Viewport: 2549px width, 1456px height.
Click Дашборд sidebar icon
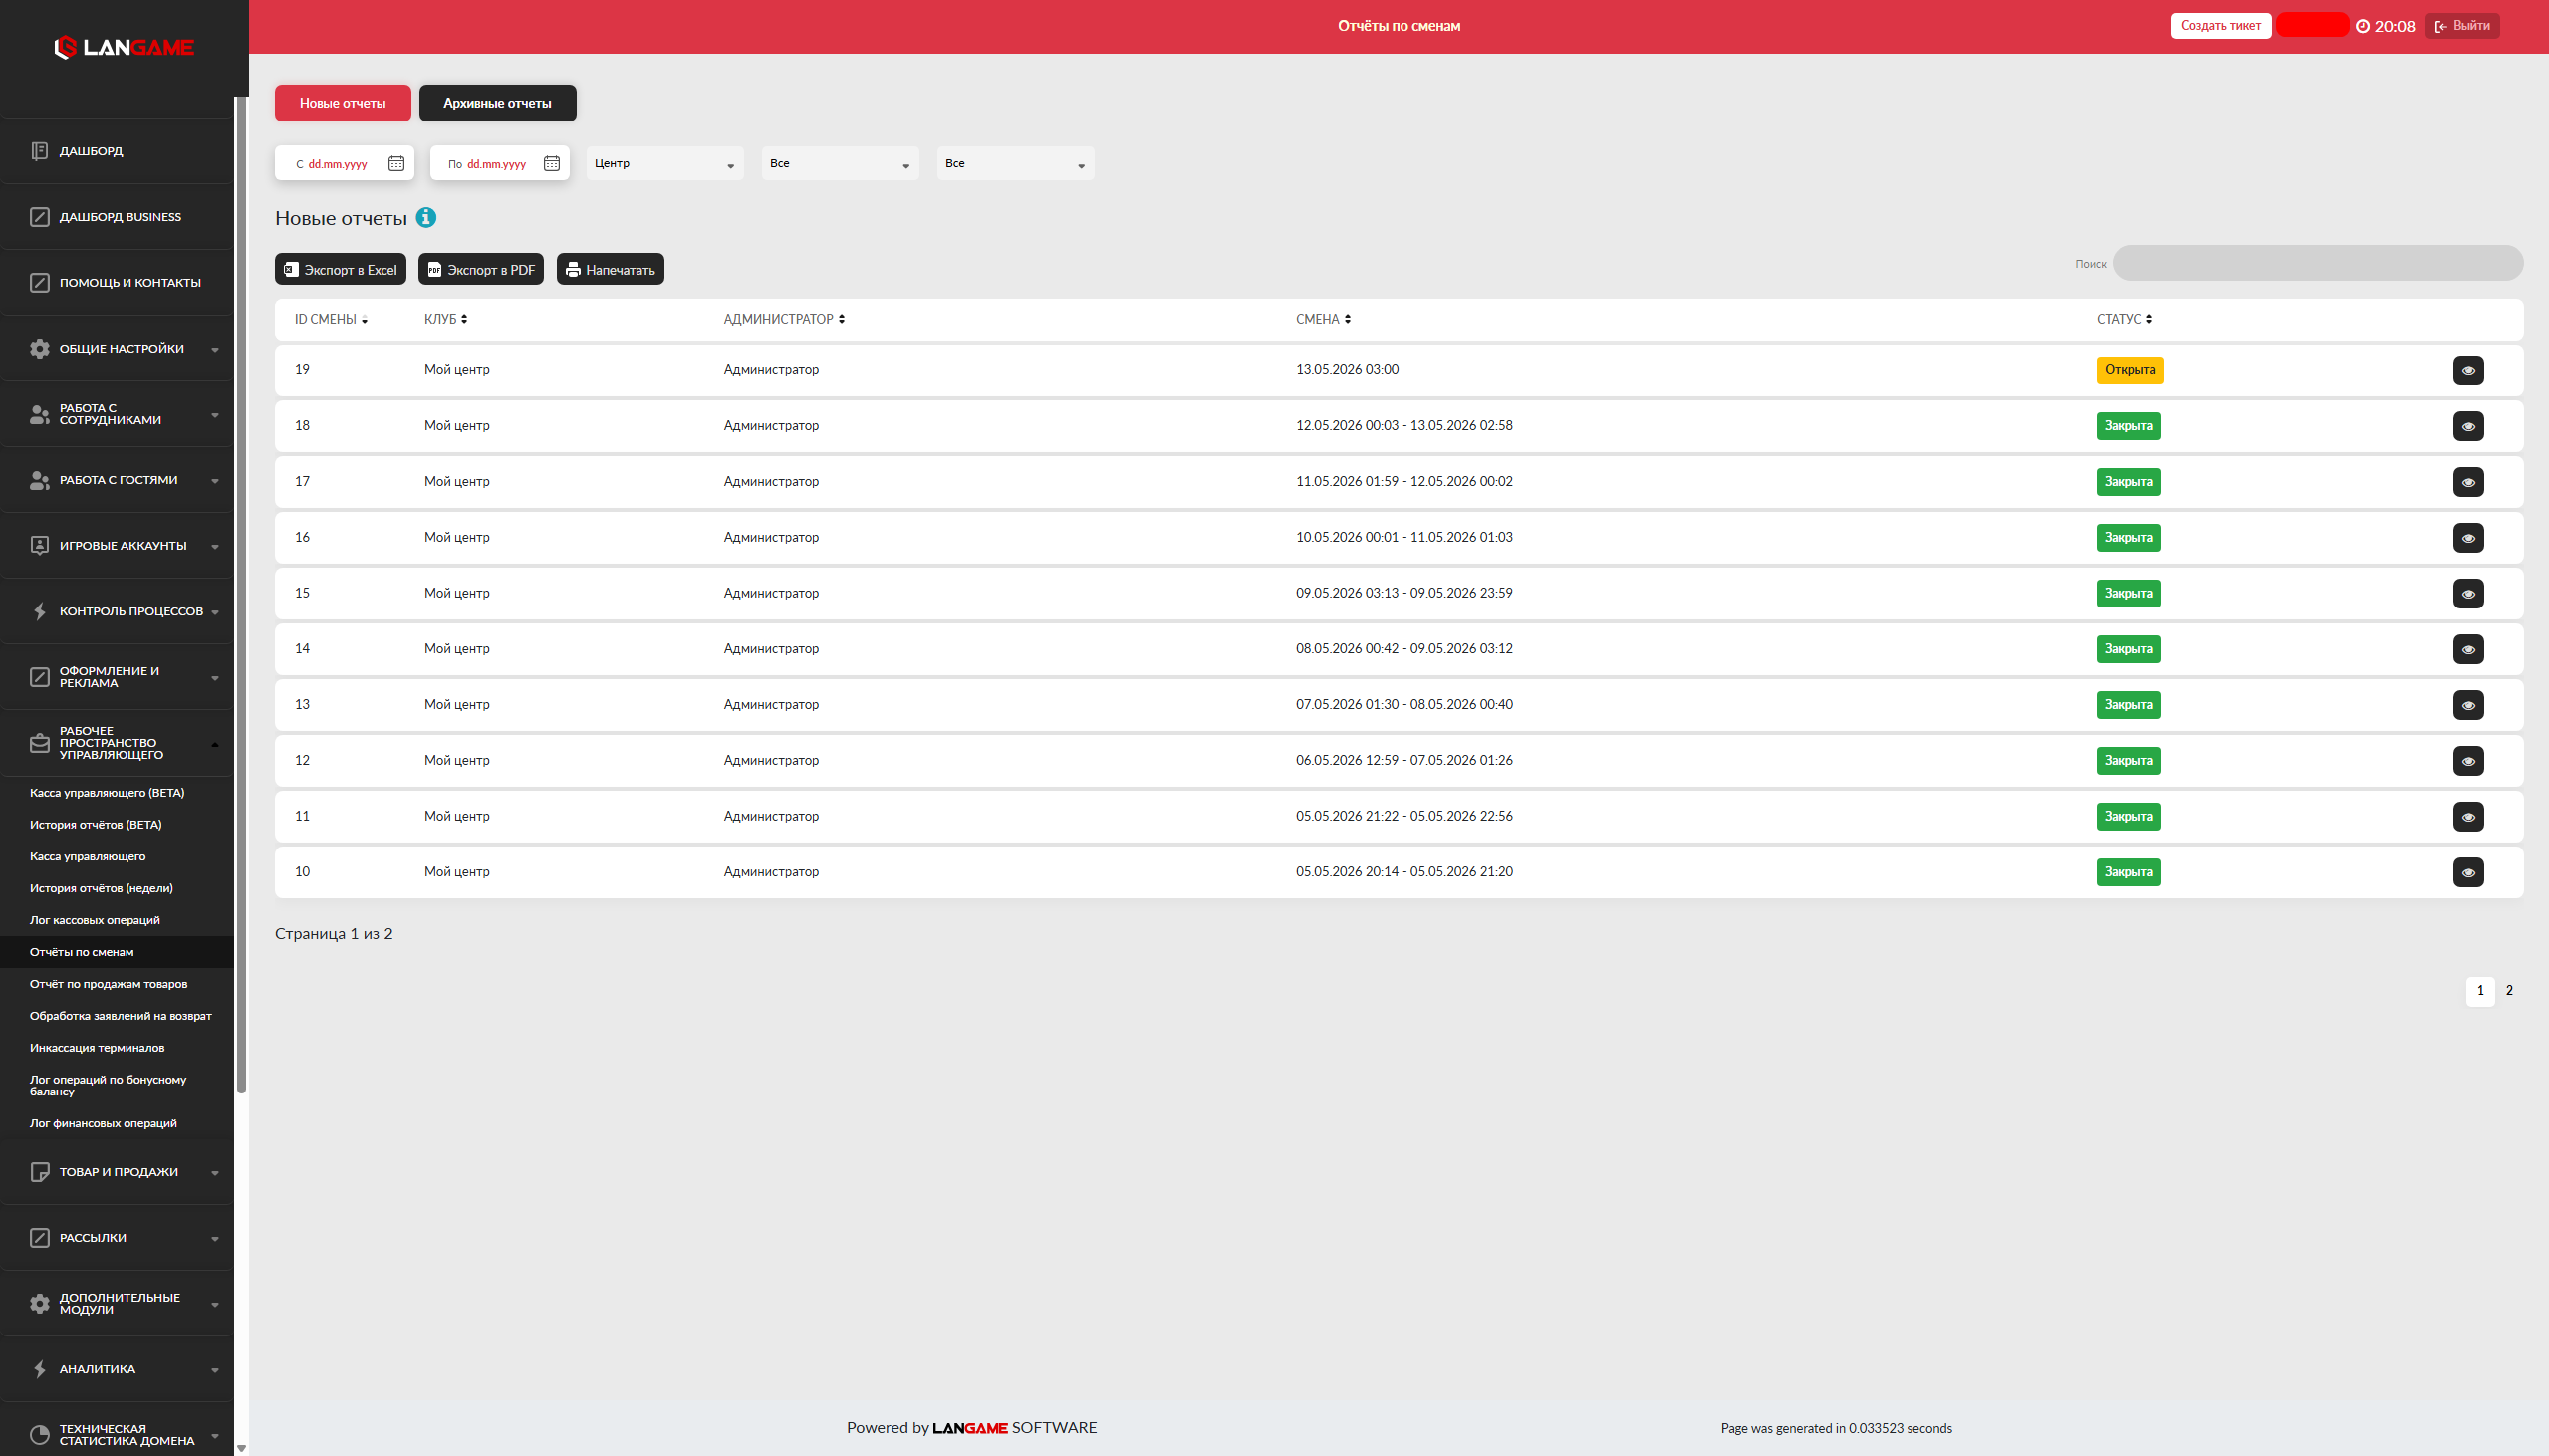pyautogui.click(x=39, y=151)
